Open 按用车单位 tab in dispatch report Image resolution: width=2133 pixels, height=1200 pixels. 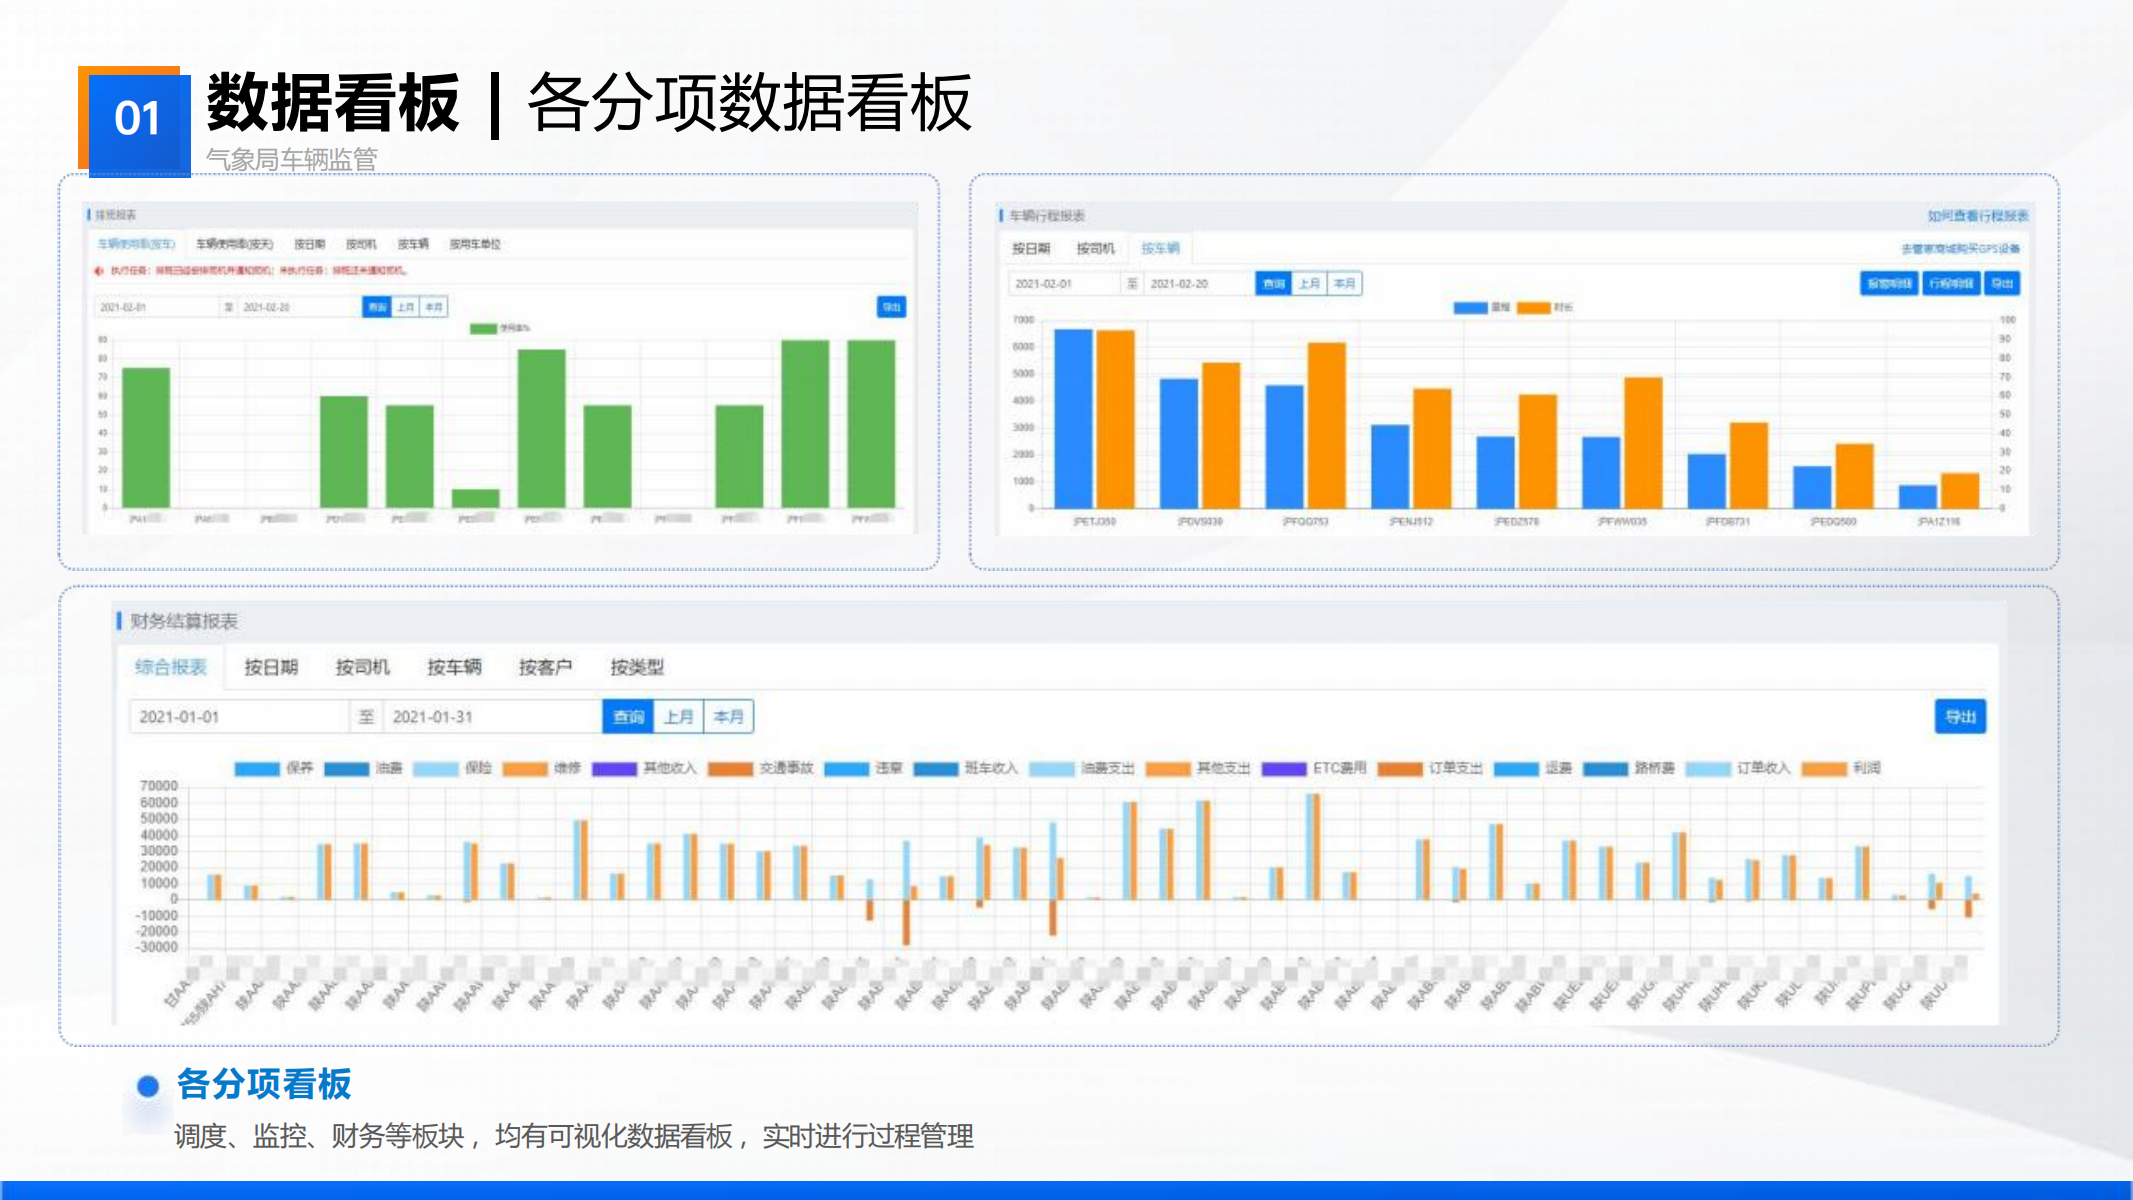(x=475, y=244)
